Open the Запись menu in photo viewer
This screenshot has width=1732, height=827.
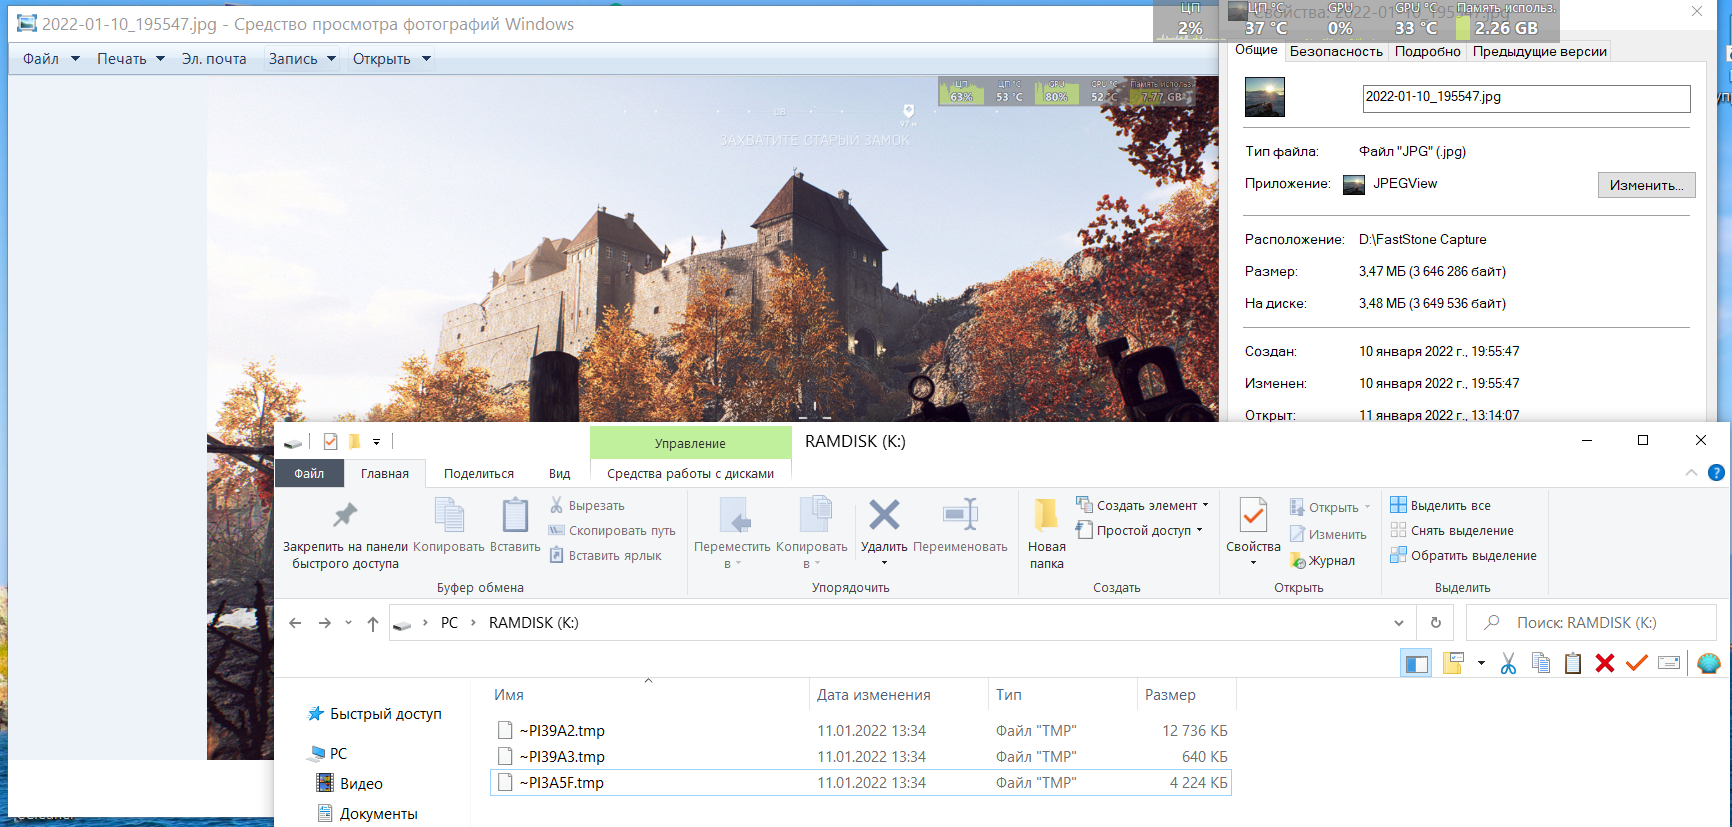pyautogui.click(x=302, y=59)
